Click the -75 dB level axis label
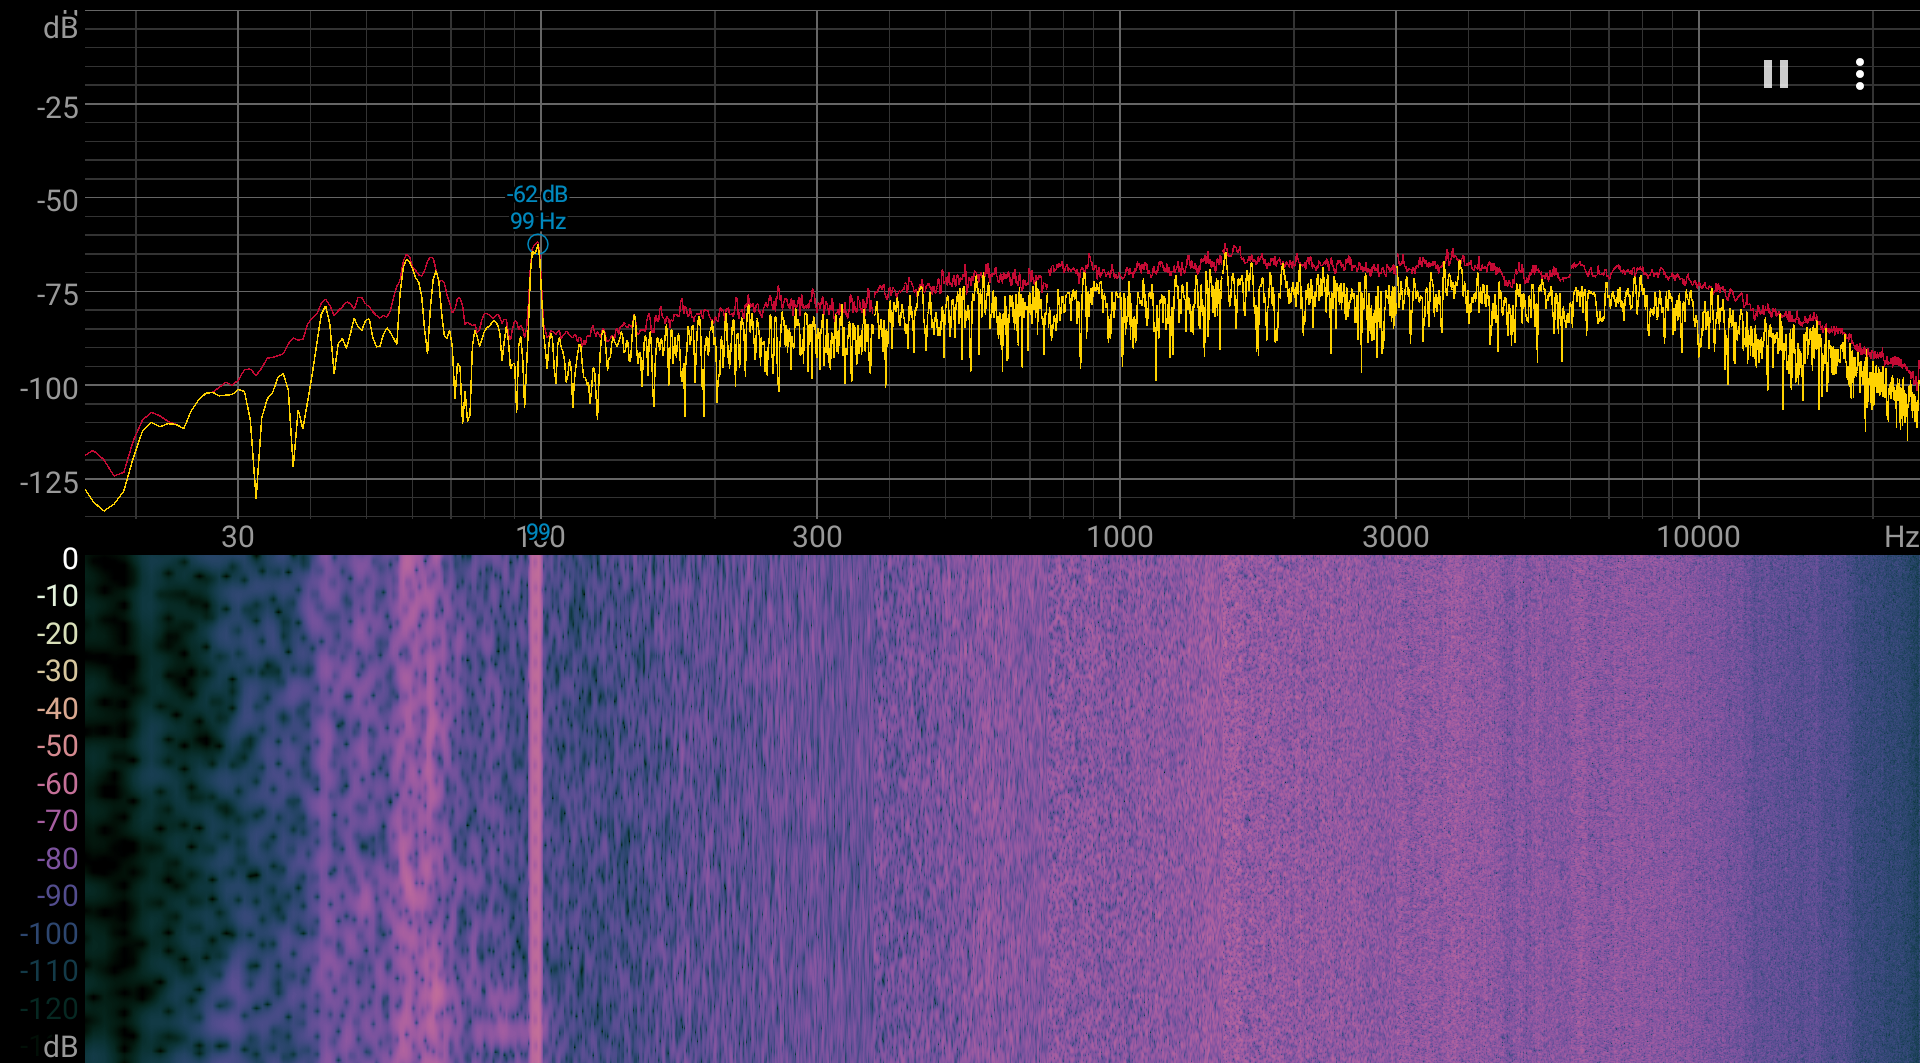 coord(57,295)
